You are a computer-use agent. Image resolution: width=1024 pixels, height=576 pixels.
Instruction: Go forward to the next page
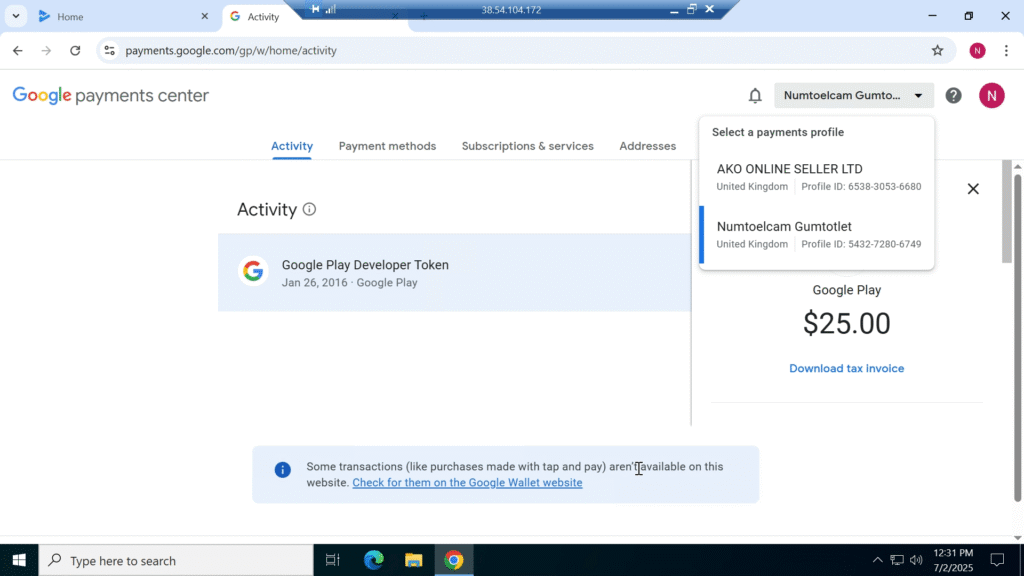coord(46,50)
